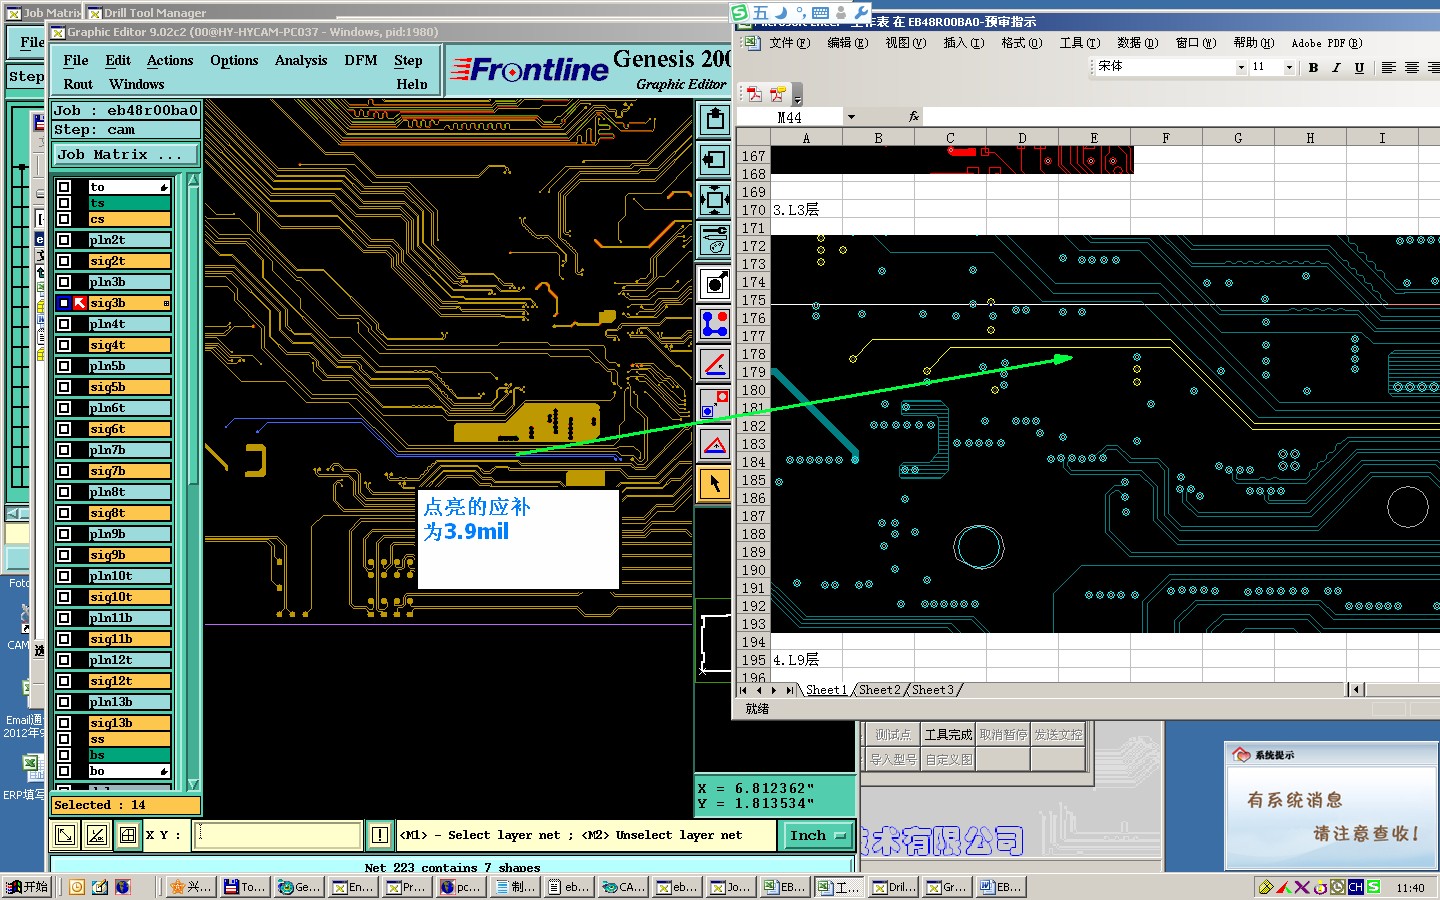Toggle checkbox for layer pln4t
Viewport: 1440px width, 900px height.
(x=64, y=324)
